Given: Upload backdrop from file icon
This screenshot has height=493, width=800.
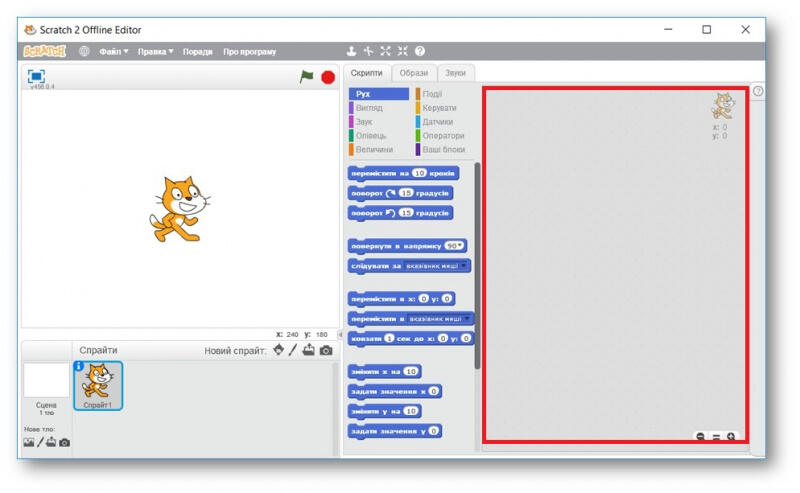Looking at the screenshot, I should (x=51, y=442).
